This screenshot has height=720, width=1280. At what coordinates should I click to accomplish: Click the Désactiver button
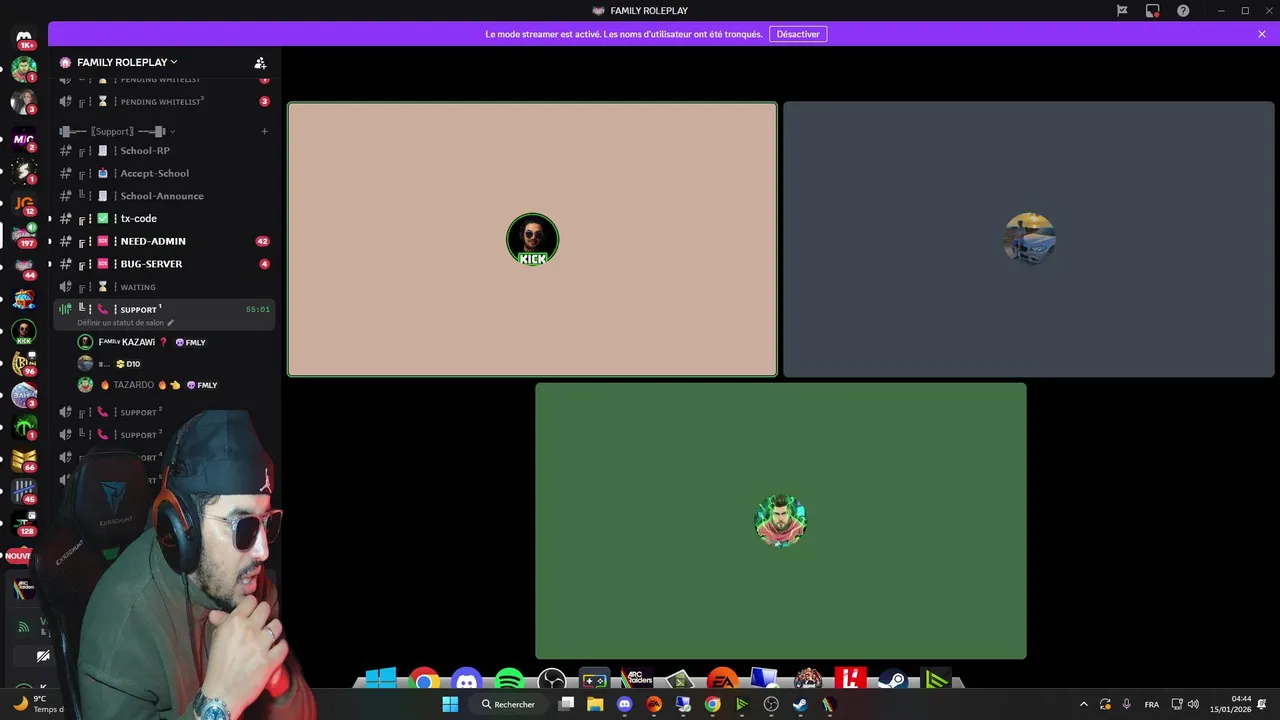click(x=798, y=34)
